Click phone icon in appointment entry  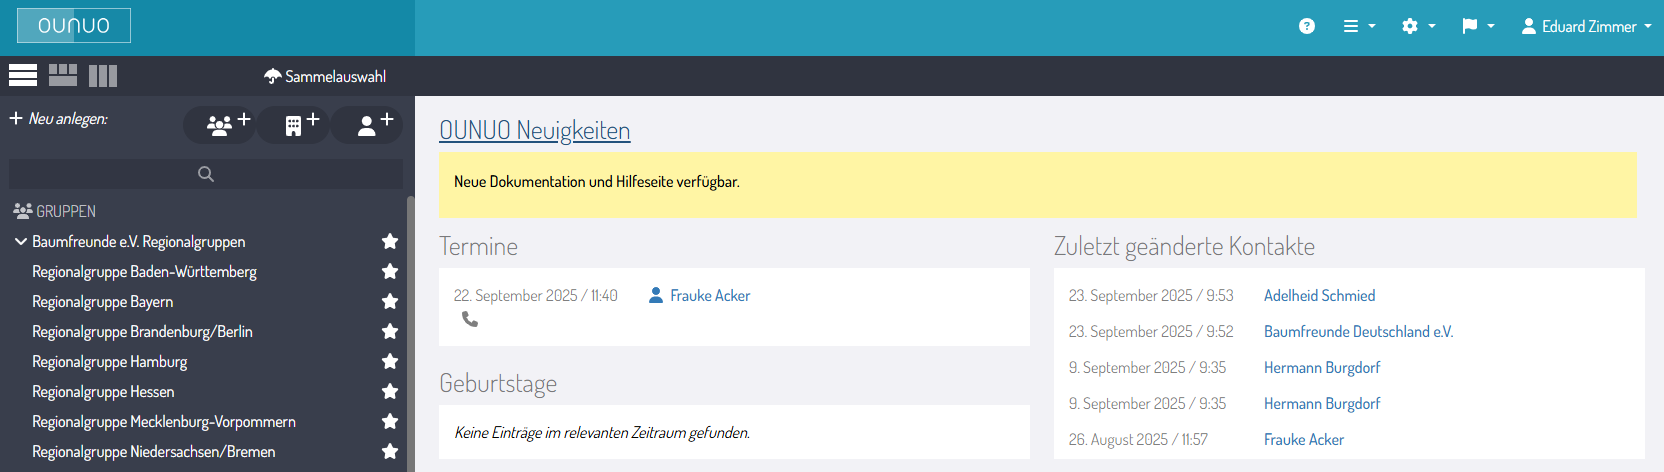click(x=470, y=319)
